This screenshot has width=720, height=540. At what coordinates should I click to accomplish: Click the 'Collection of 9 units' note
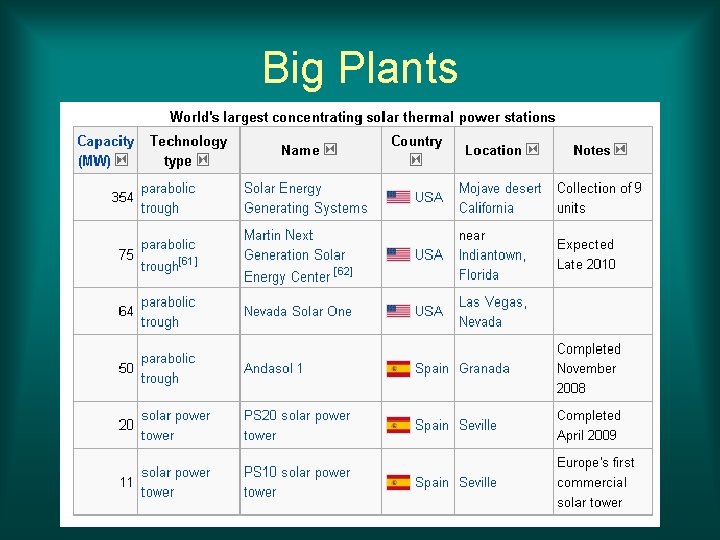(599, 198)
